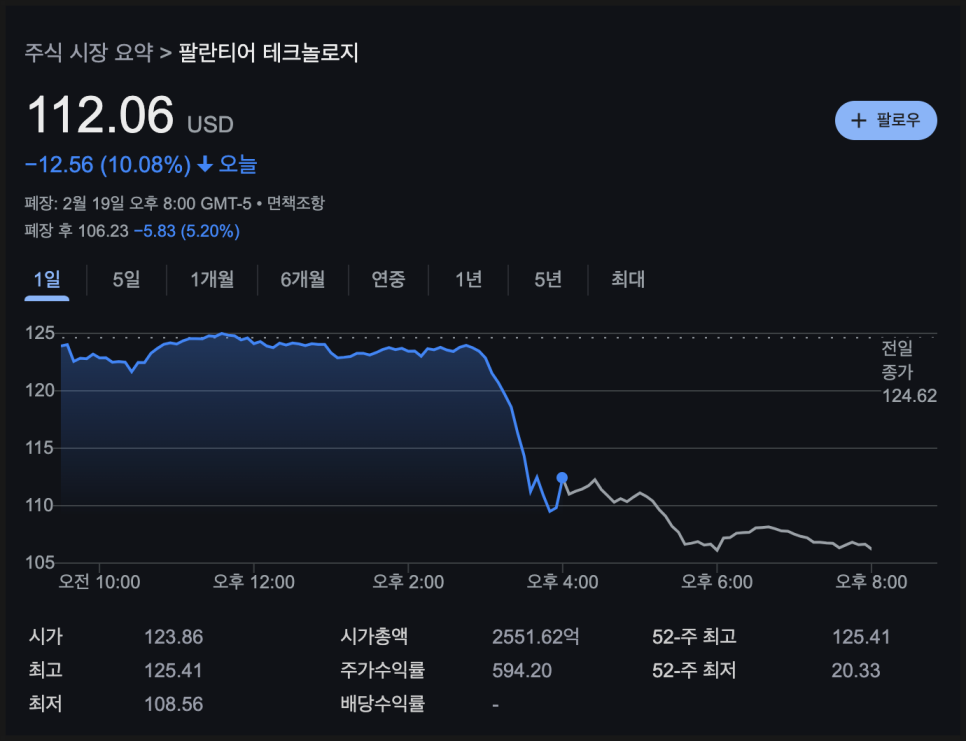
Task: Open the 면책조항 disclaimer link
Action: click(295, 203)
